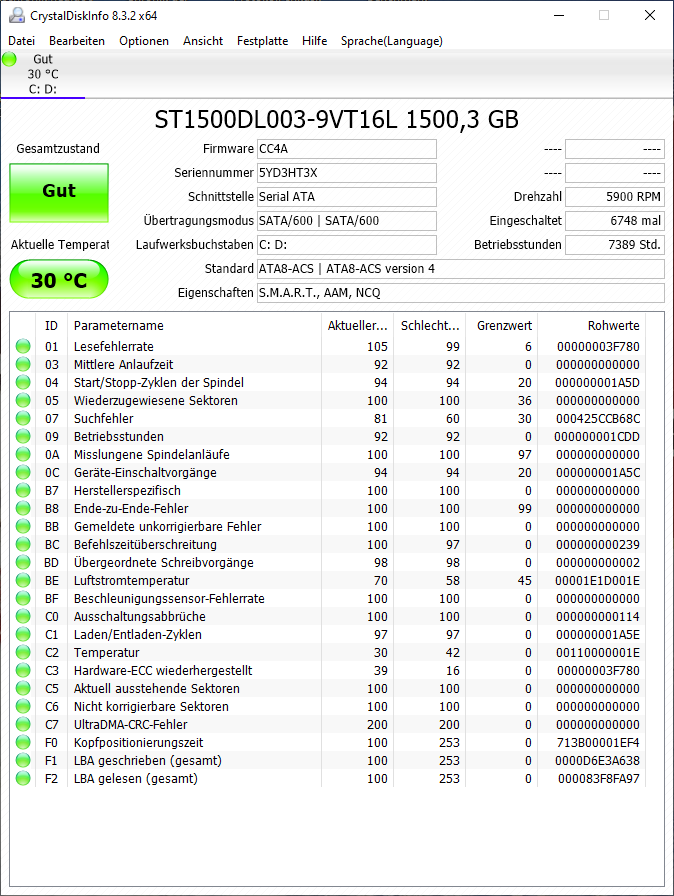The image size is (674, 896).
Task: Click status icon for Kopfpositionierungszeit row
Action: click(x=23, y=742)
